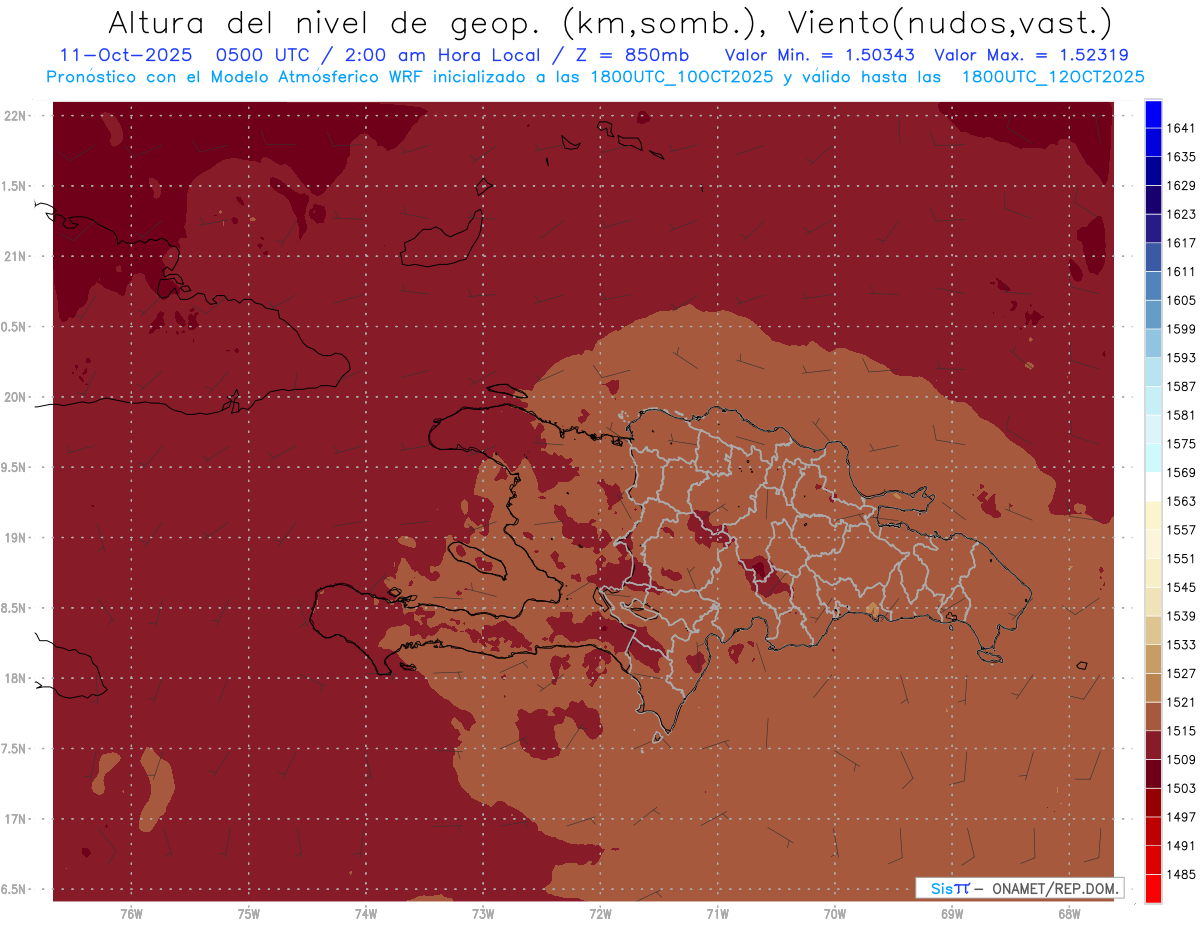Click the latitude label 18N
The width and height of the screenshot is (1200, 927).
click(15, 679)
